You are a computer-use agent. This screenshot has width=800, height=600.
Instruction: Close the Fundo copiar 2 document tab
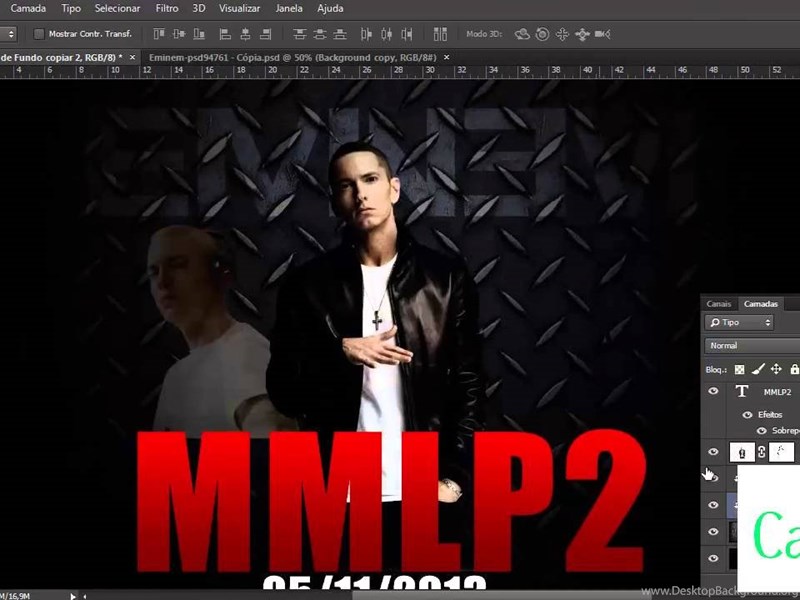click(133, 58)
